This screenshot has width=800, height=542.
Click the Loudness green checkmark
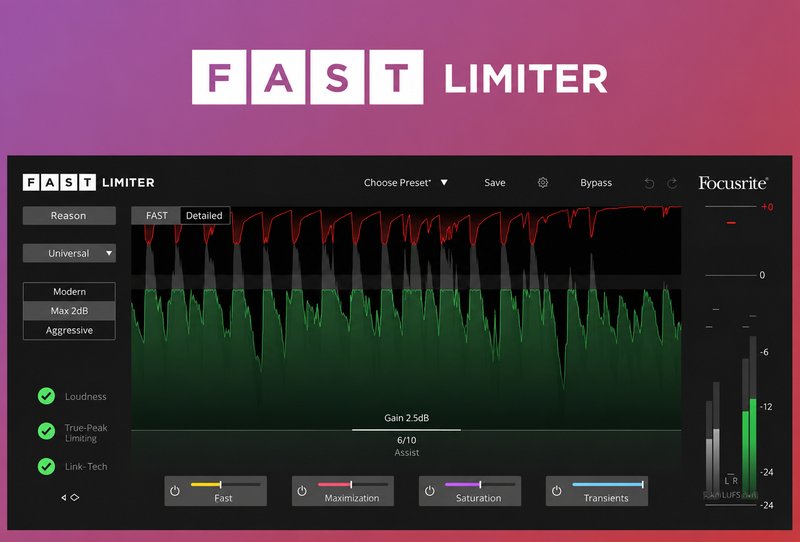46,396
